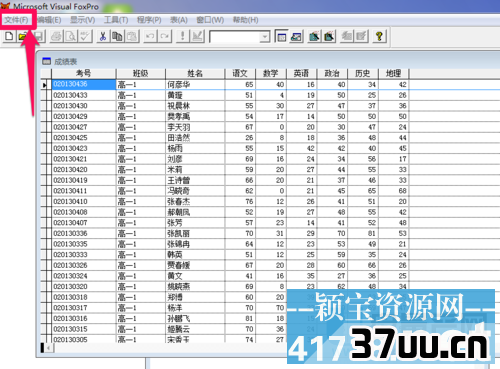Click inside the toolbar database combo box
This screenshot has height=369, width=500.
[235, 36]
